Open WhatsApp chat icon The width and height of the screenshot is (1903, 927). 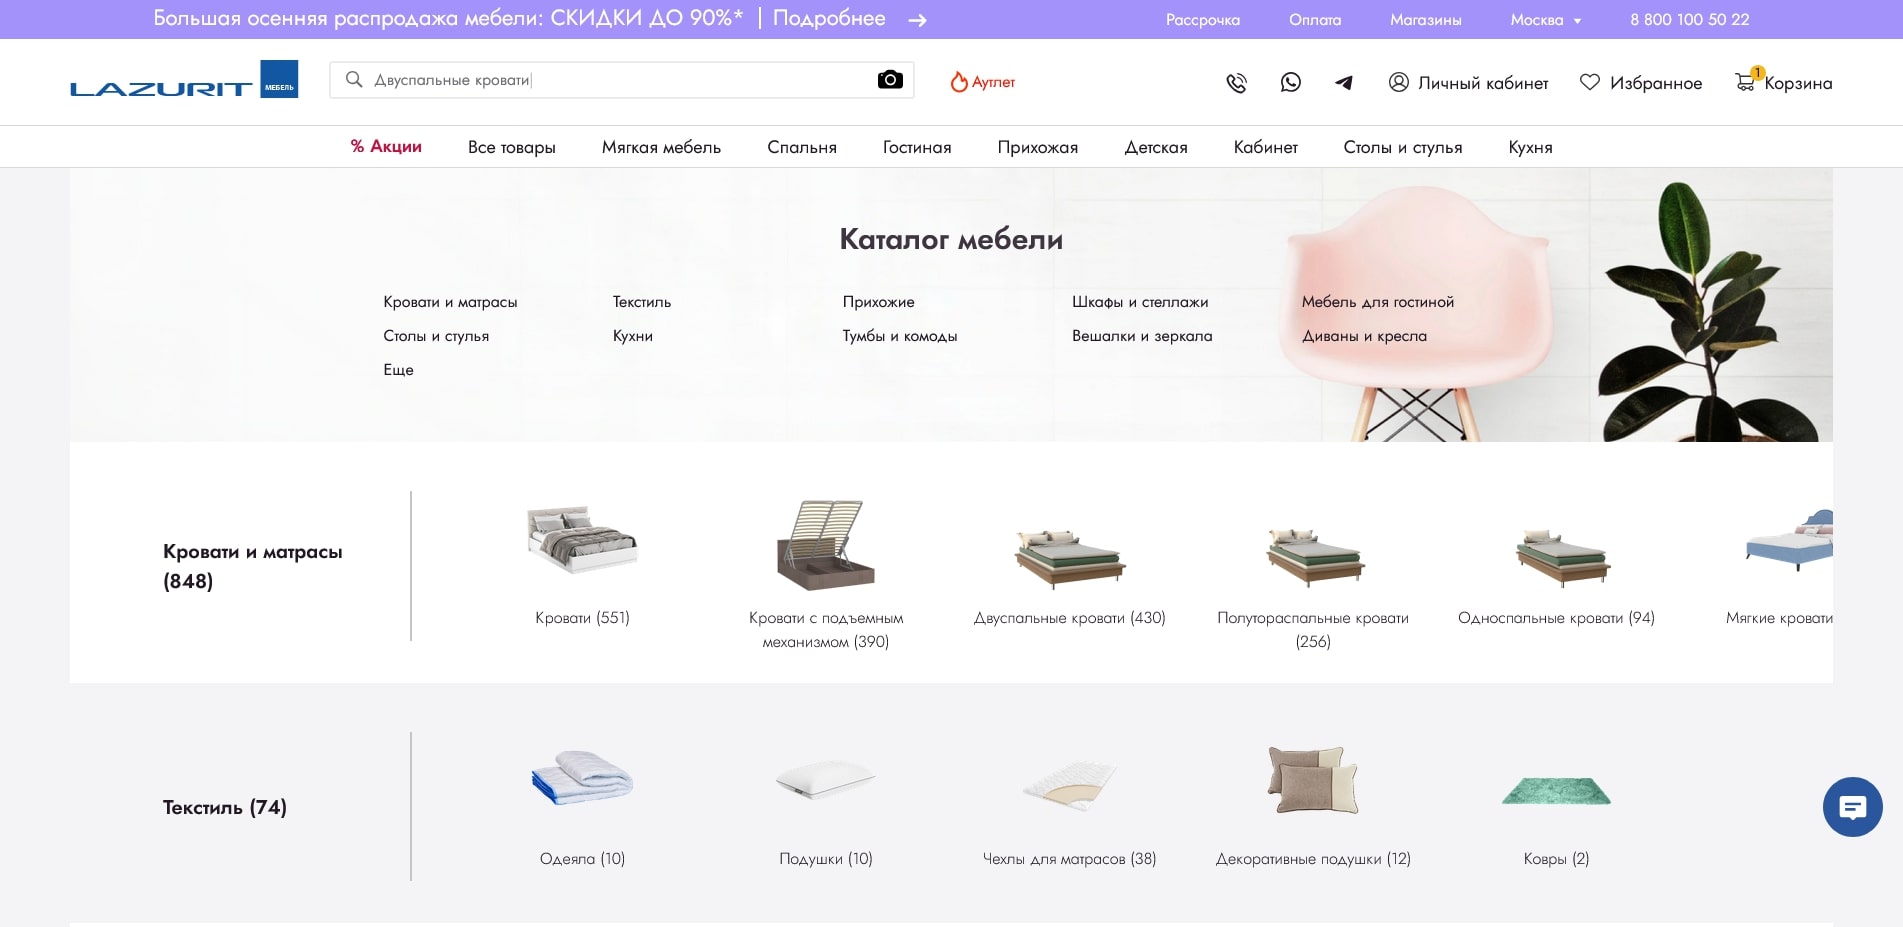(1290, 83)
